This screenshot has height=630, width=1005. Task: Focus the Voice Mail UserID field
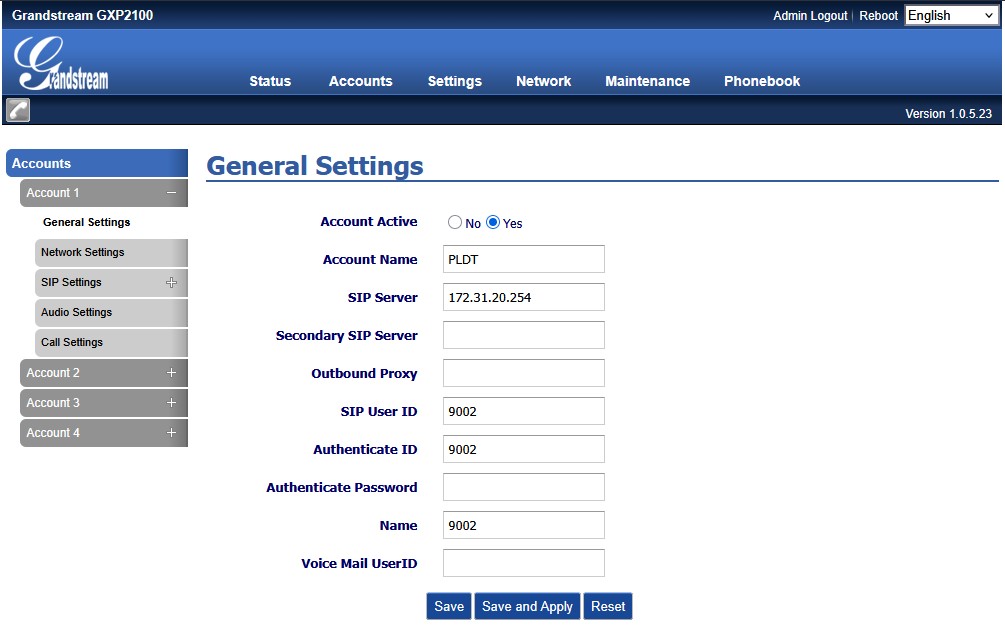(524, 563)
